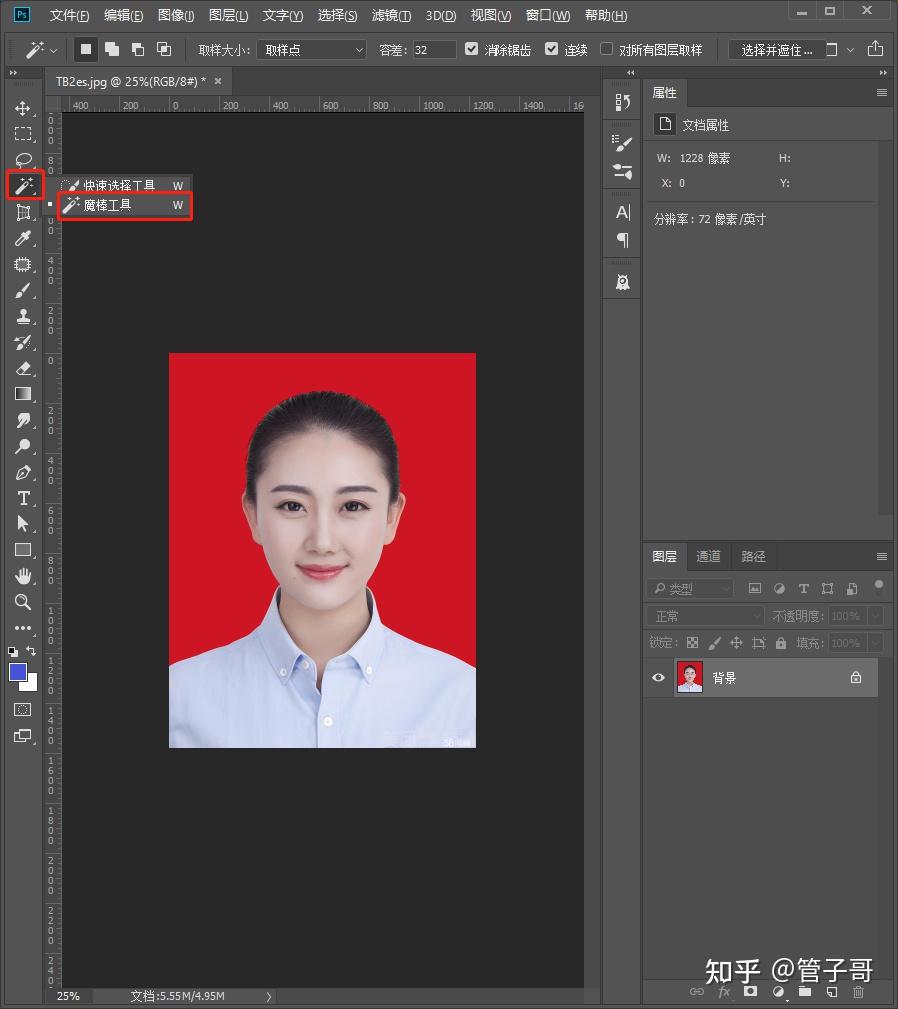
Task: Open the blend mode 正常 dropdown
Action: click(706, 616)
